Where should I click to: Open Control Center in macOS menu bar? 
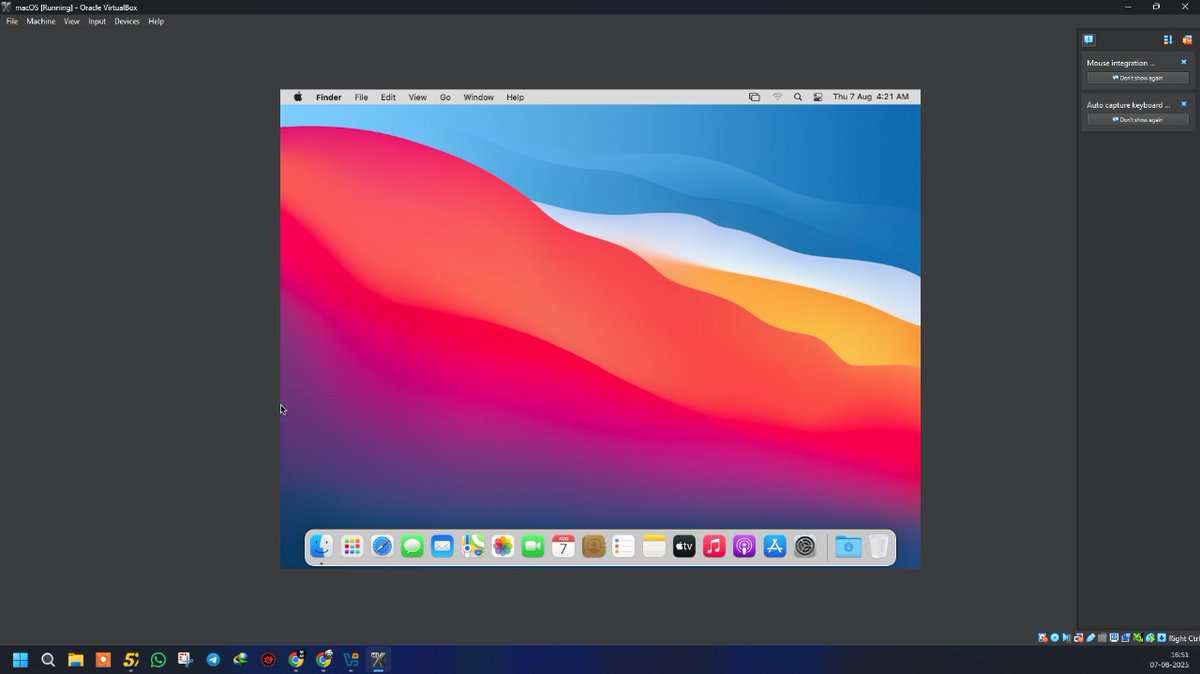point(818,97)
